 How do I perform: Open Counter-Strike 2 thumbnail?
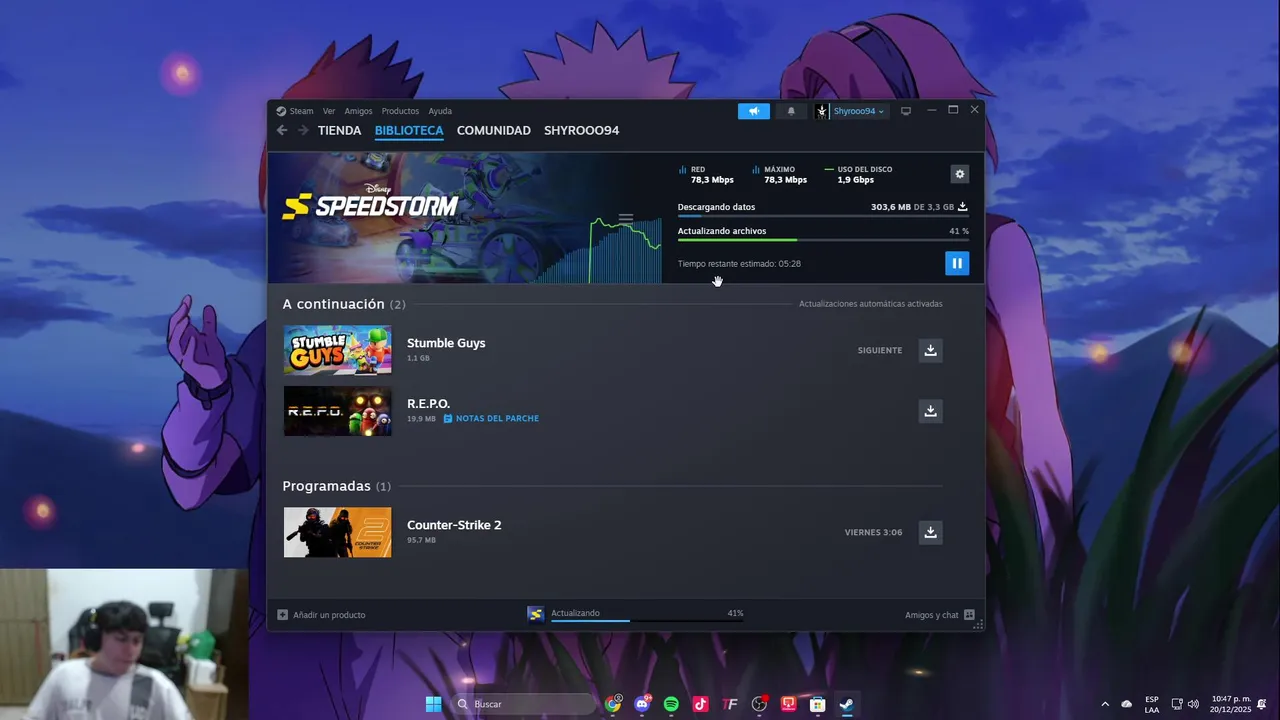pyautogui.click(x=338, y=532)
